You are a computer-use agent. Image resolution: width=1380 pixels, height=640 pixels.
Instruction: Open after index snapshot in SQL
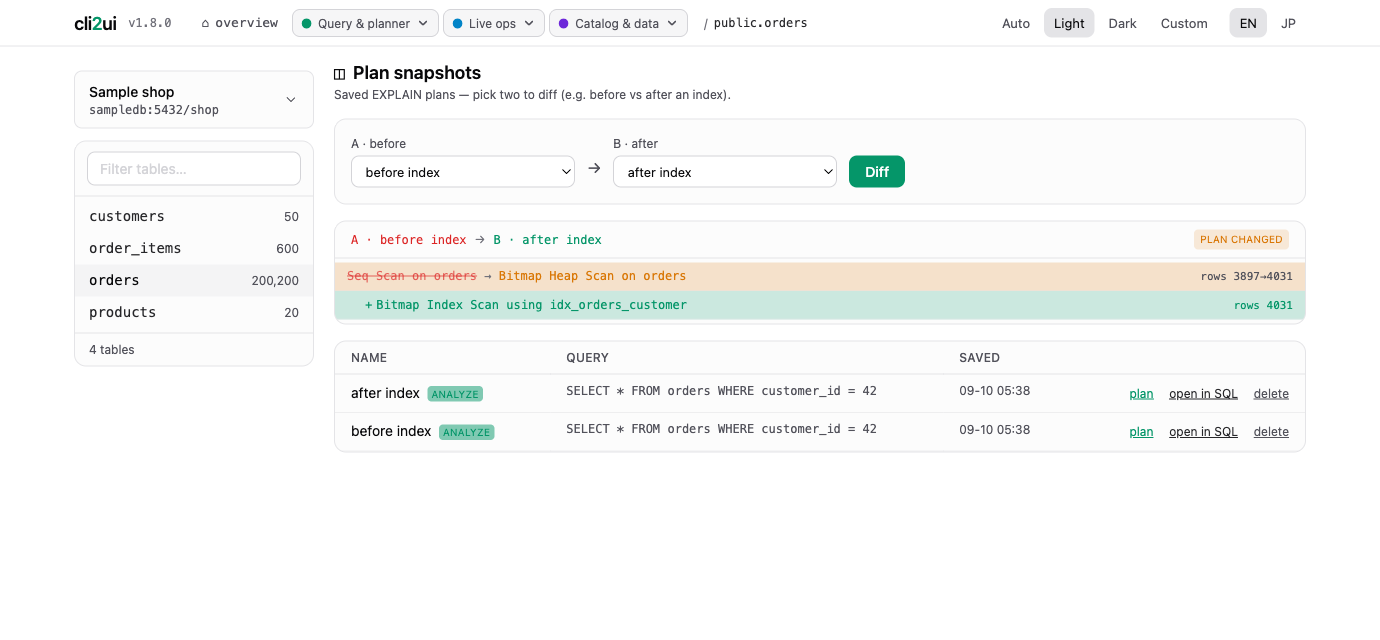click(x=1203, y=394)
